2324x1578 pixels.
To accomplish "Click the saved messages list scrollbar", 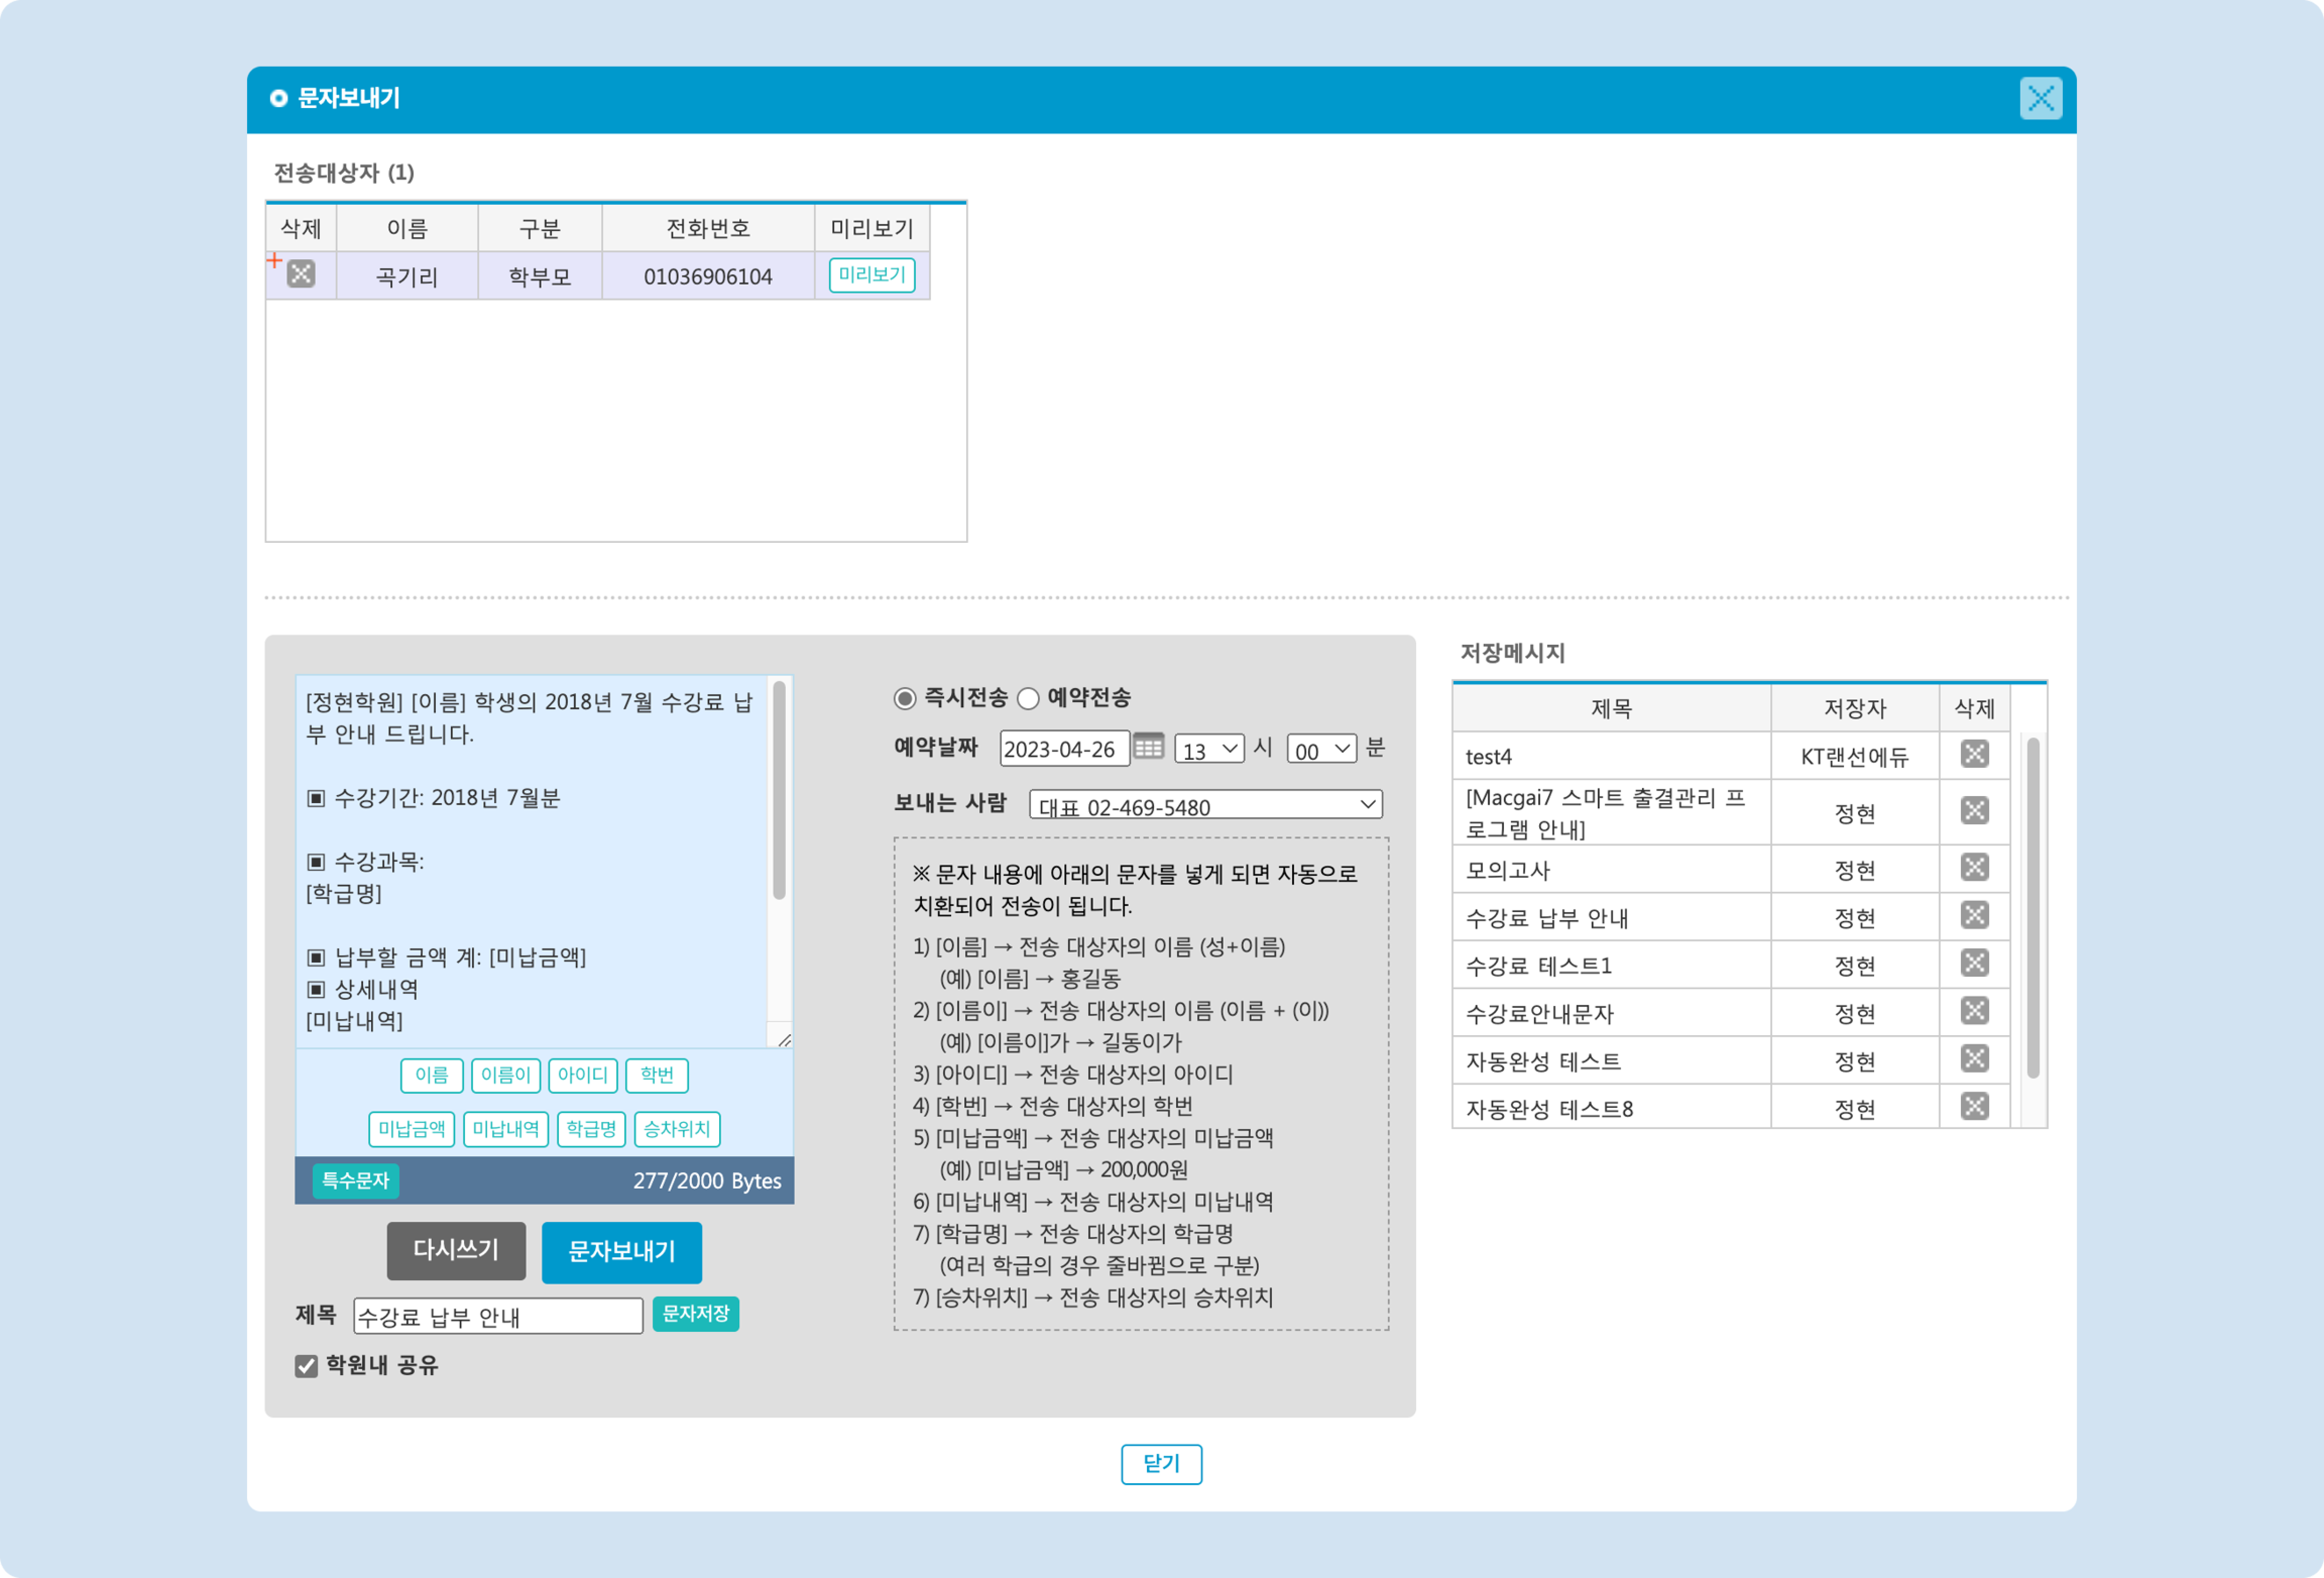I will 2032,908.
